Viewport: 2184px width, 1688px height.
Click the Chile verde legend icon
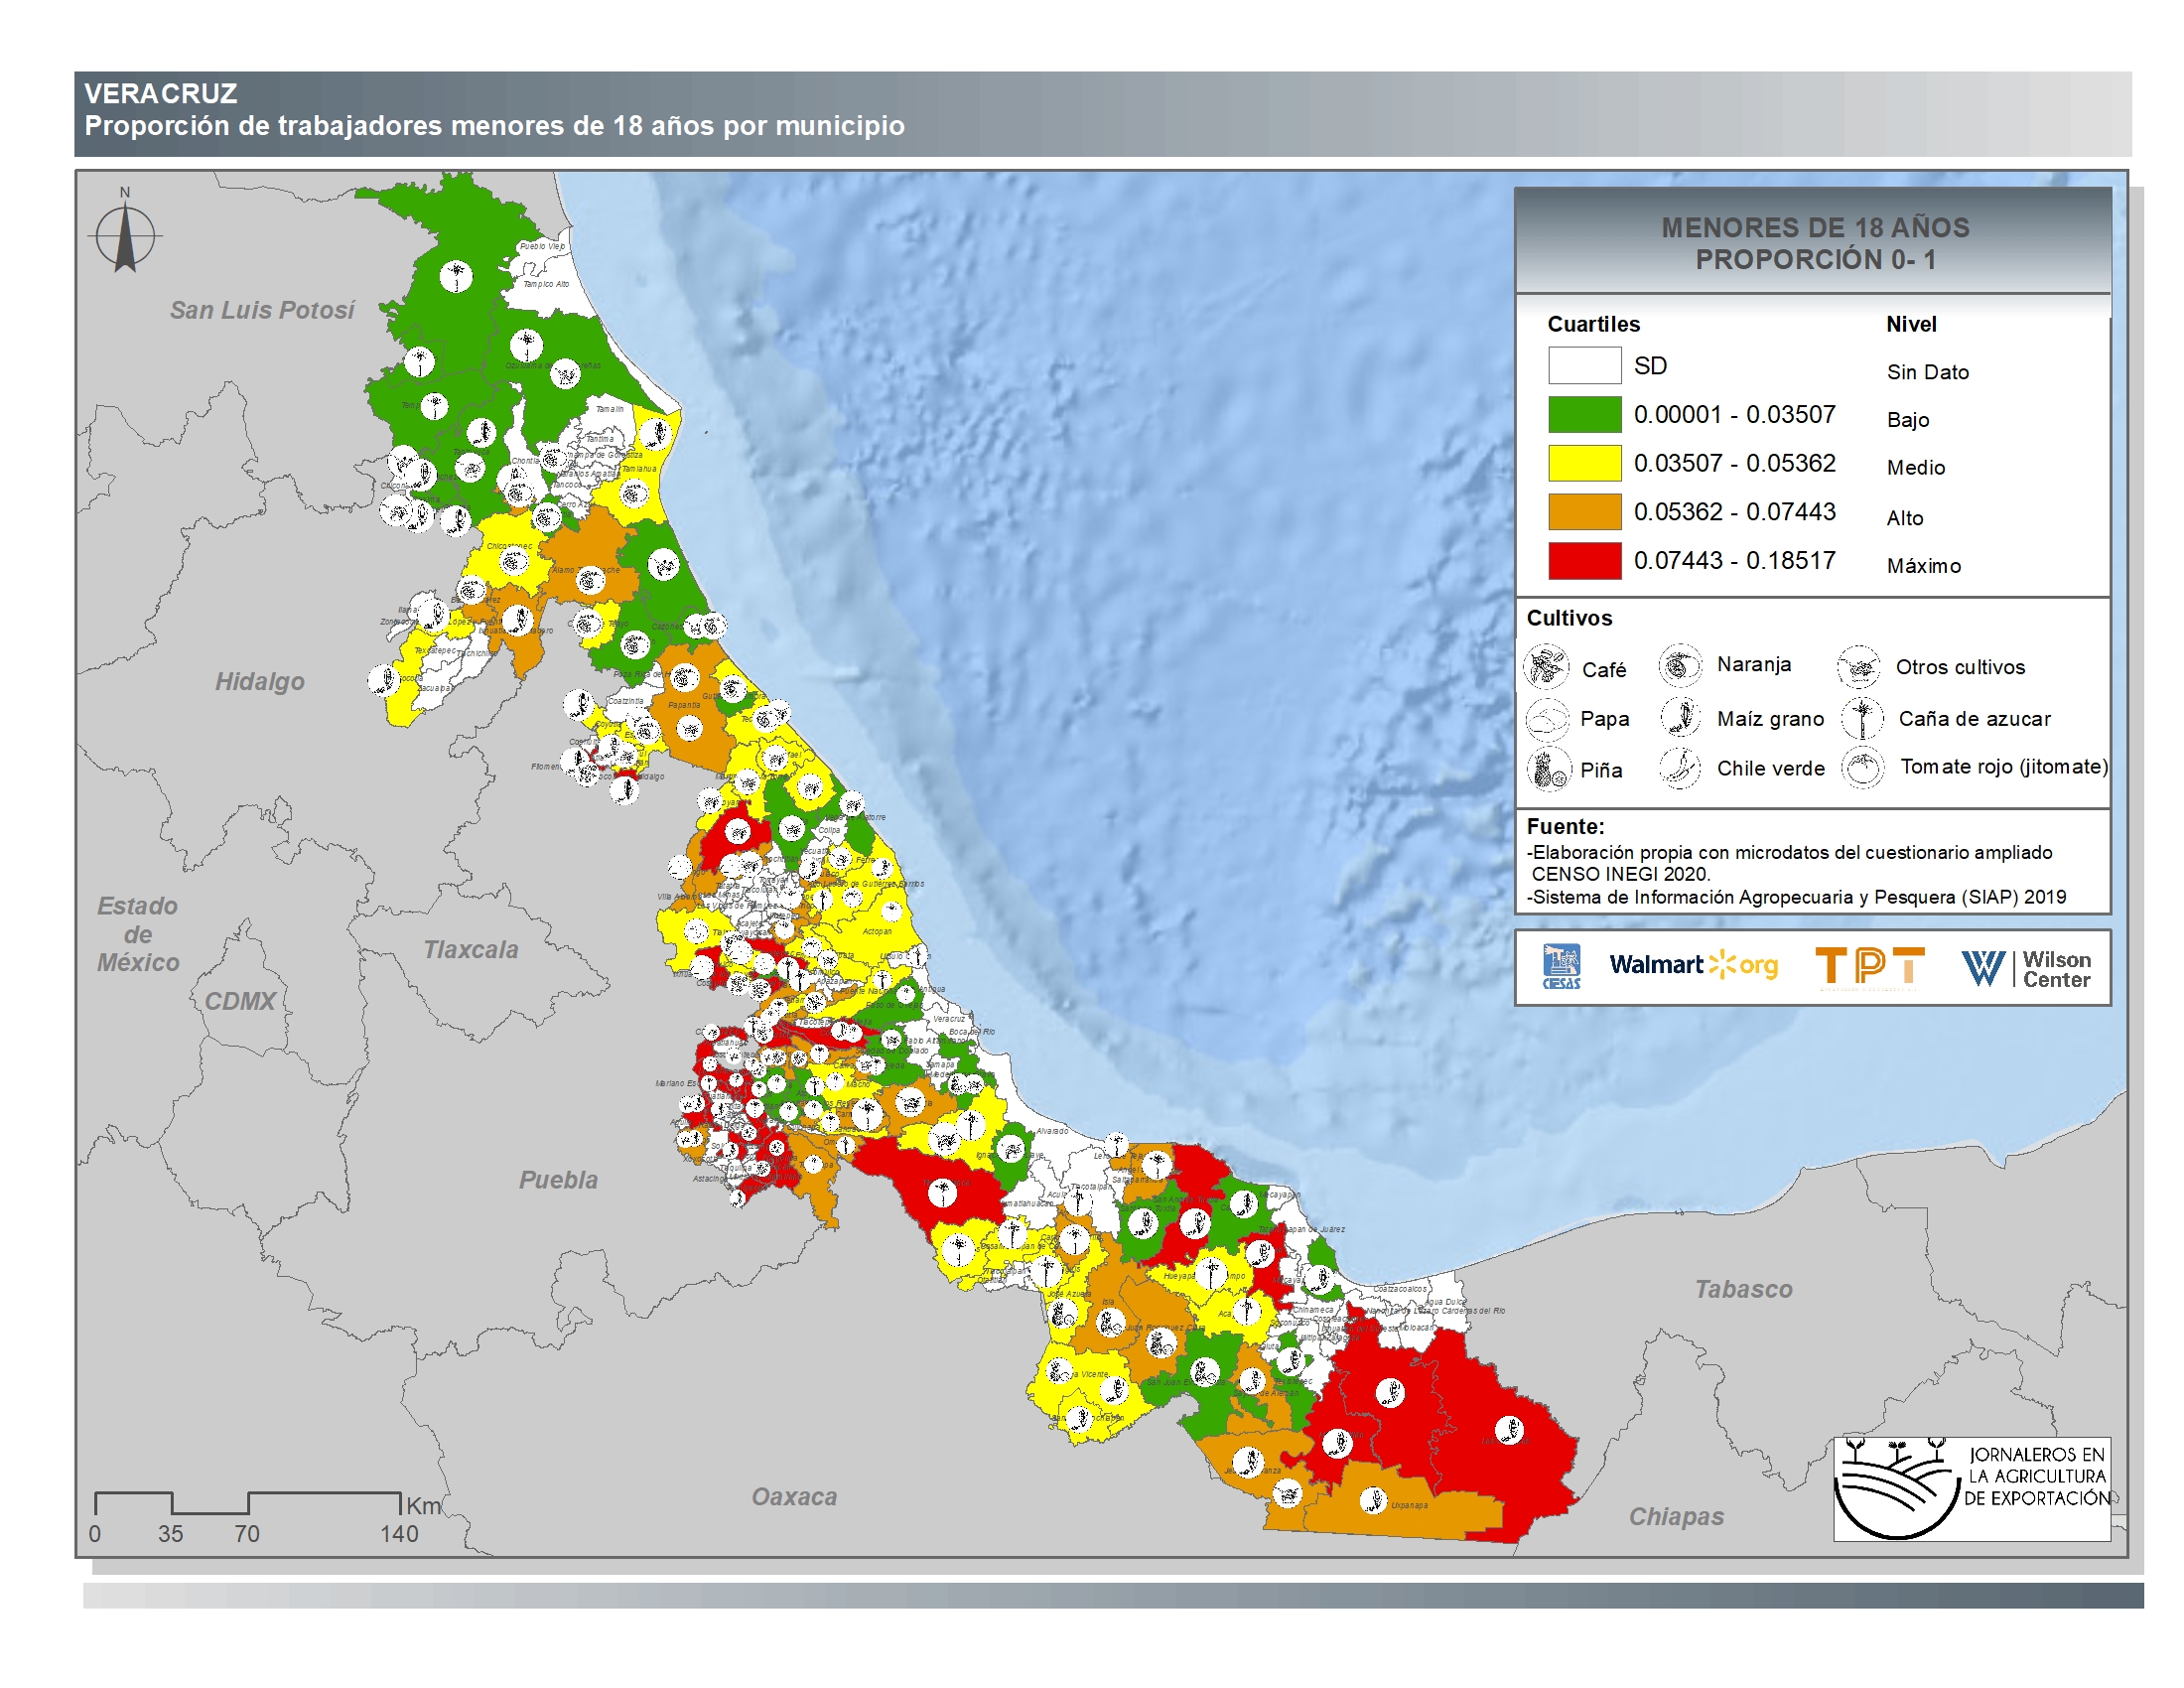(1680, 768)
